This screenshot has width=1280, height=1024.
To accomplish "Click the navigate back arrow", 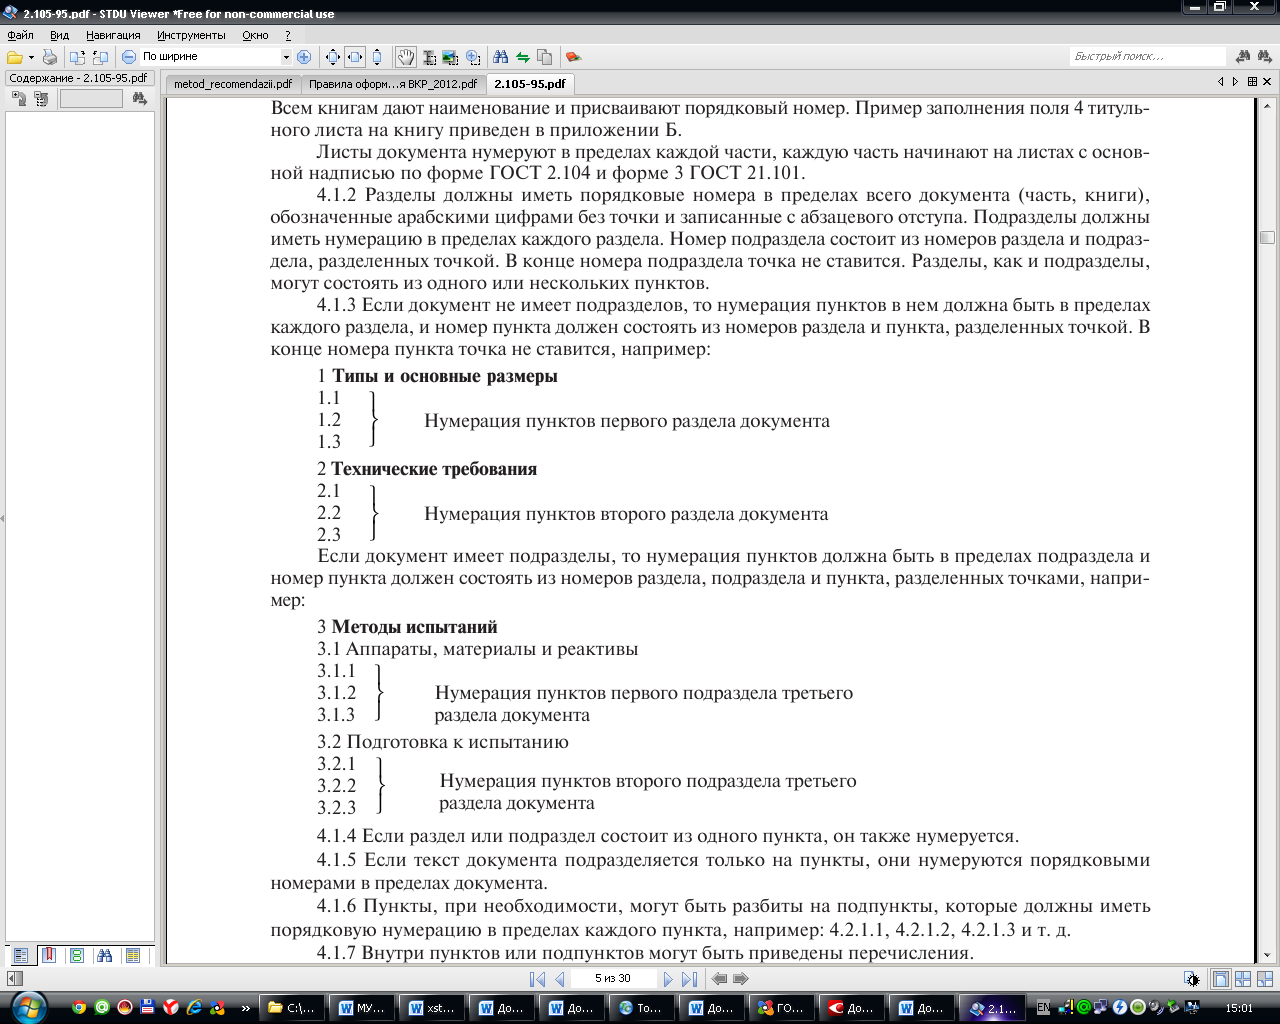I will click(x=719, y=979).
